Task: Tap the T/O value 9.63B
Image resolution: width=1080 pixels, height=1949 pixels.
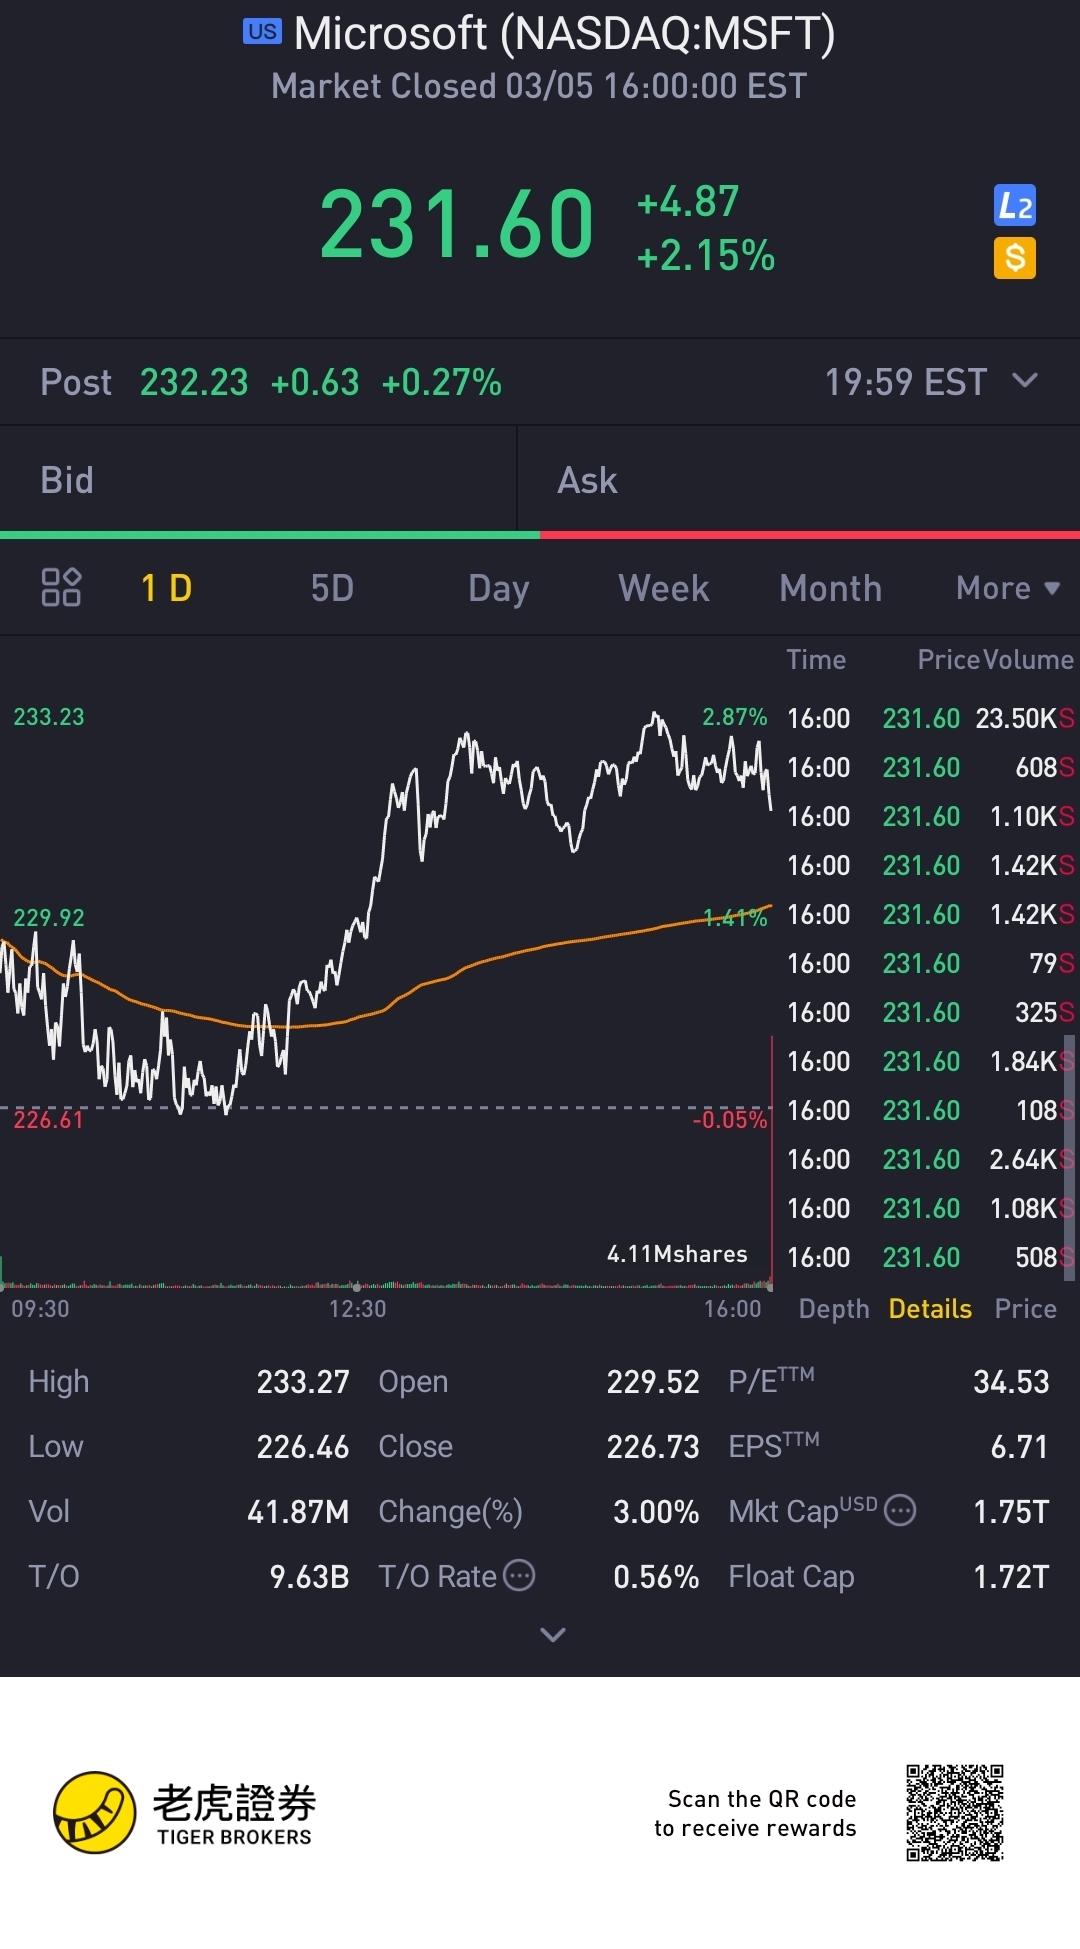Action: point(309,1577)
